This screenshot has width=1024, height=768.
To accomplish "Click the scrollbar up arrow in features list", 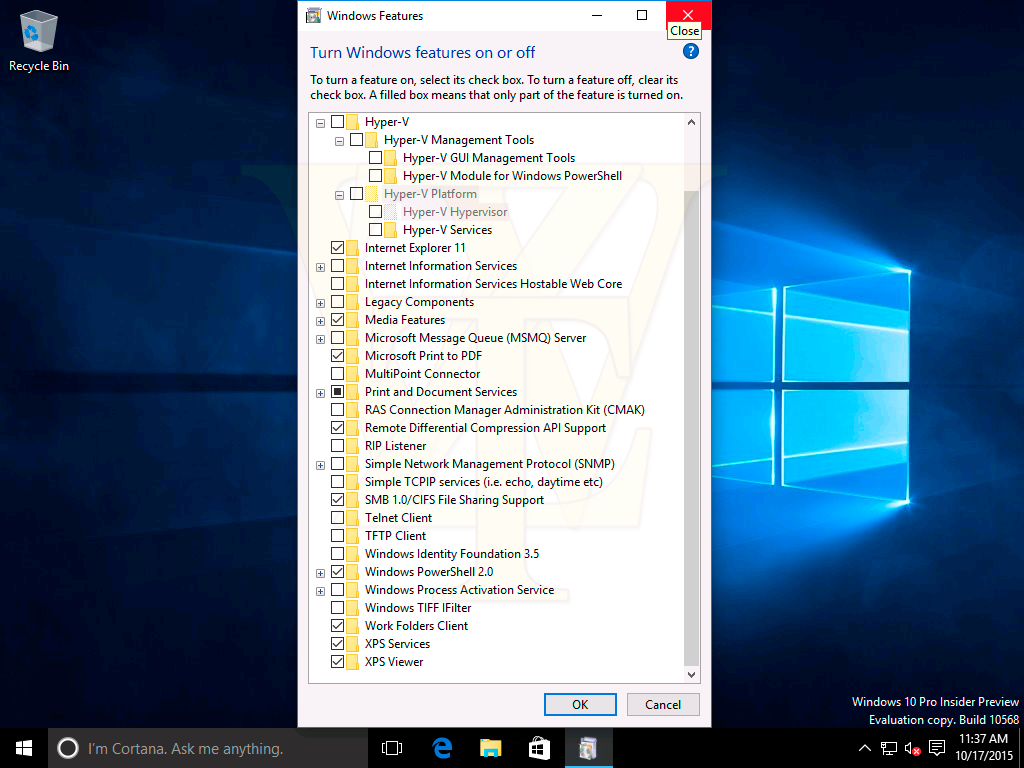I will point(691,122).
